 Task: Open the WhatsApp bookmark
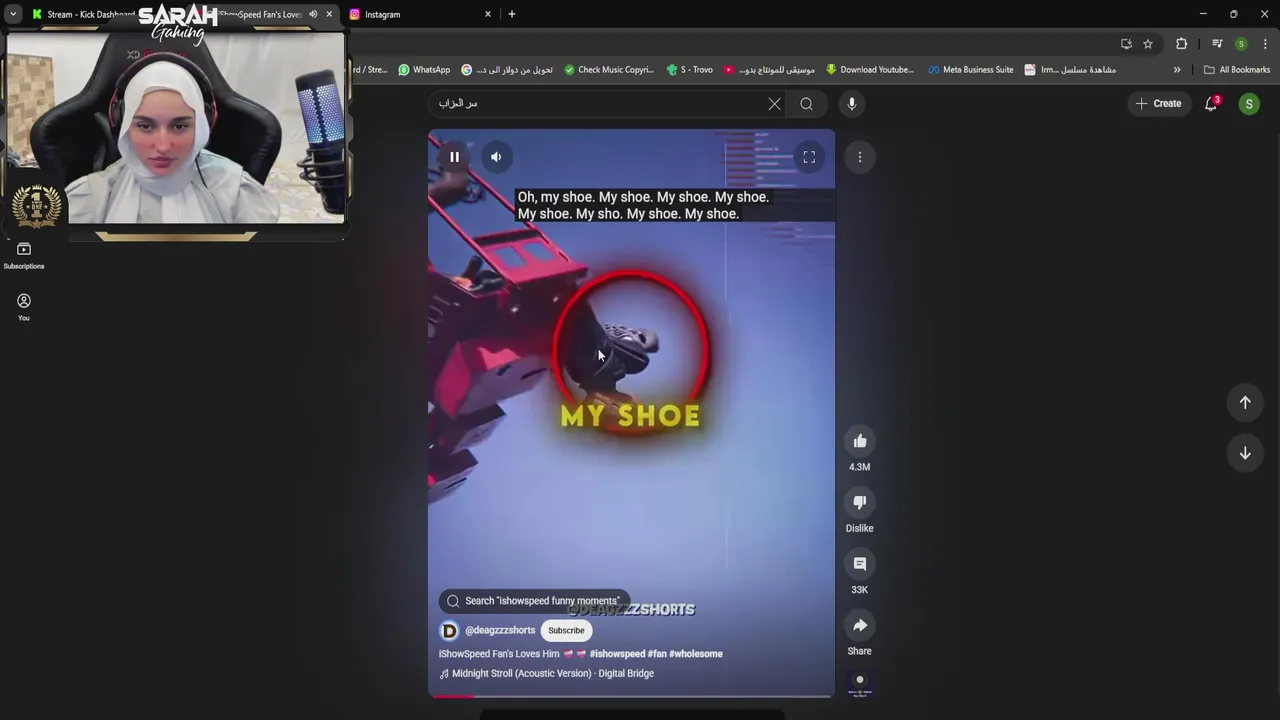tap(424, 70)
